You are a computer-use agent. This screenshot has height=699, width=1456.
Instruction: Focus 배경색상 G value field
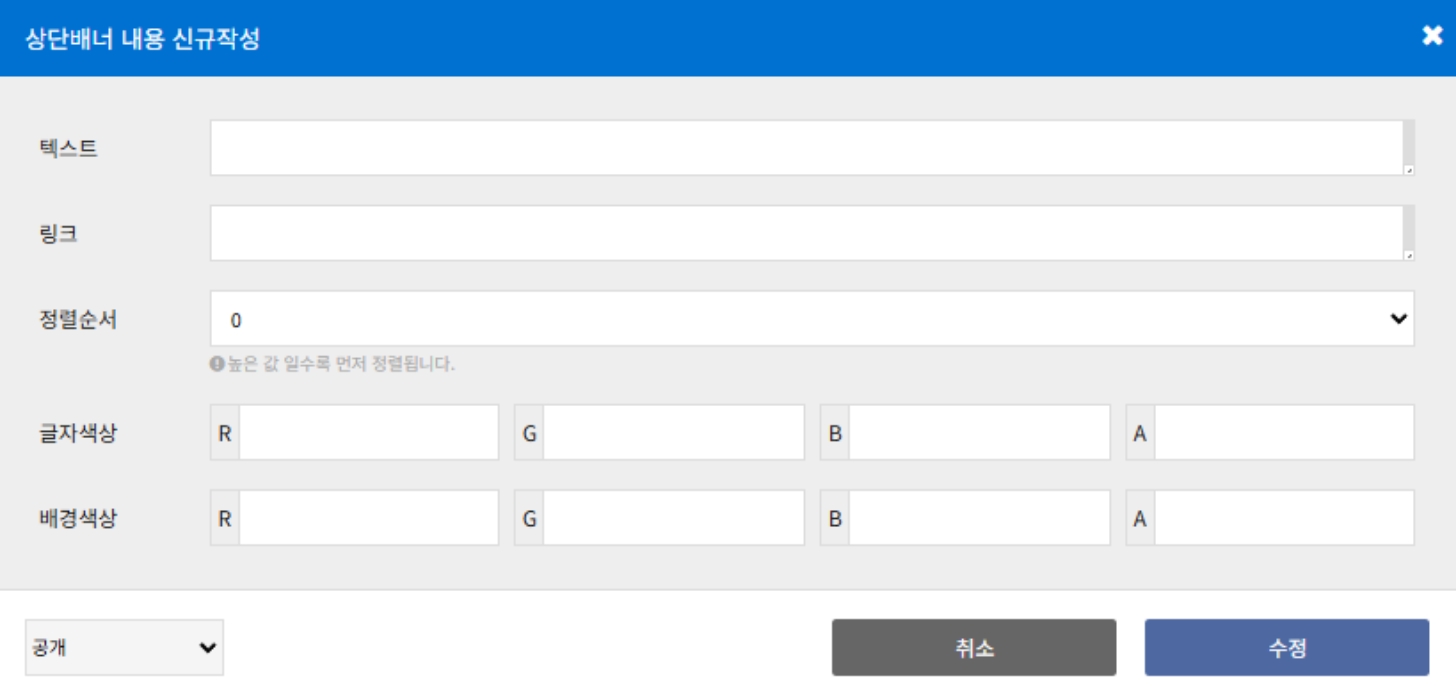click(x=673, y=518)
